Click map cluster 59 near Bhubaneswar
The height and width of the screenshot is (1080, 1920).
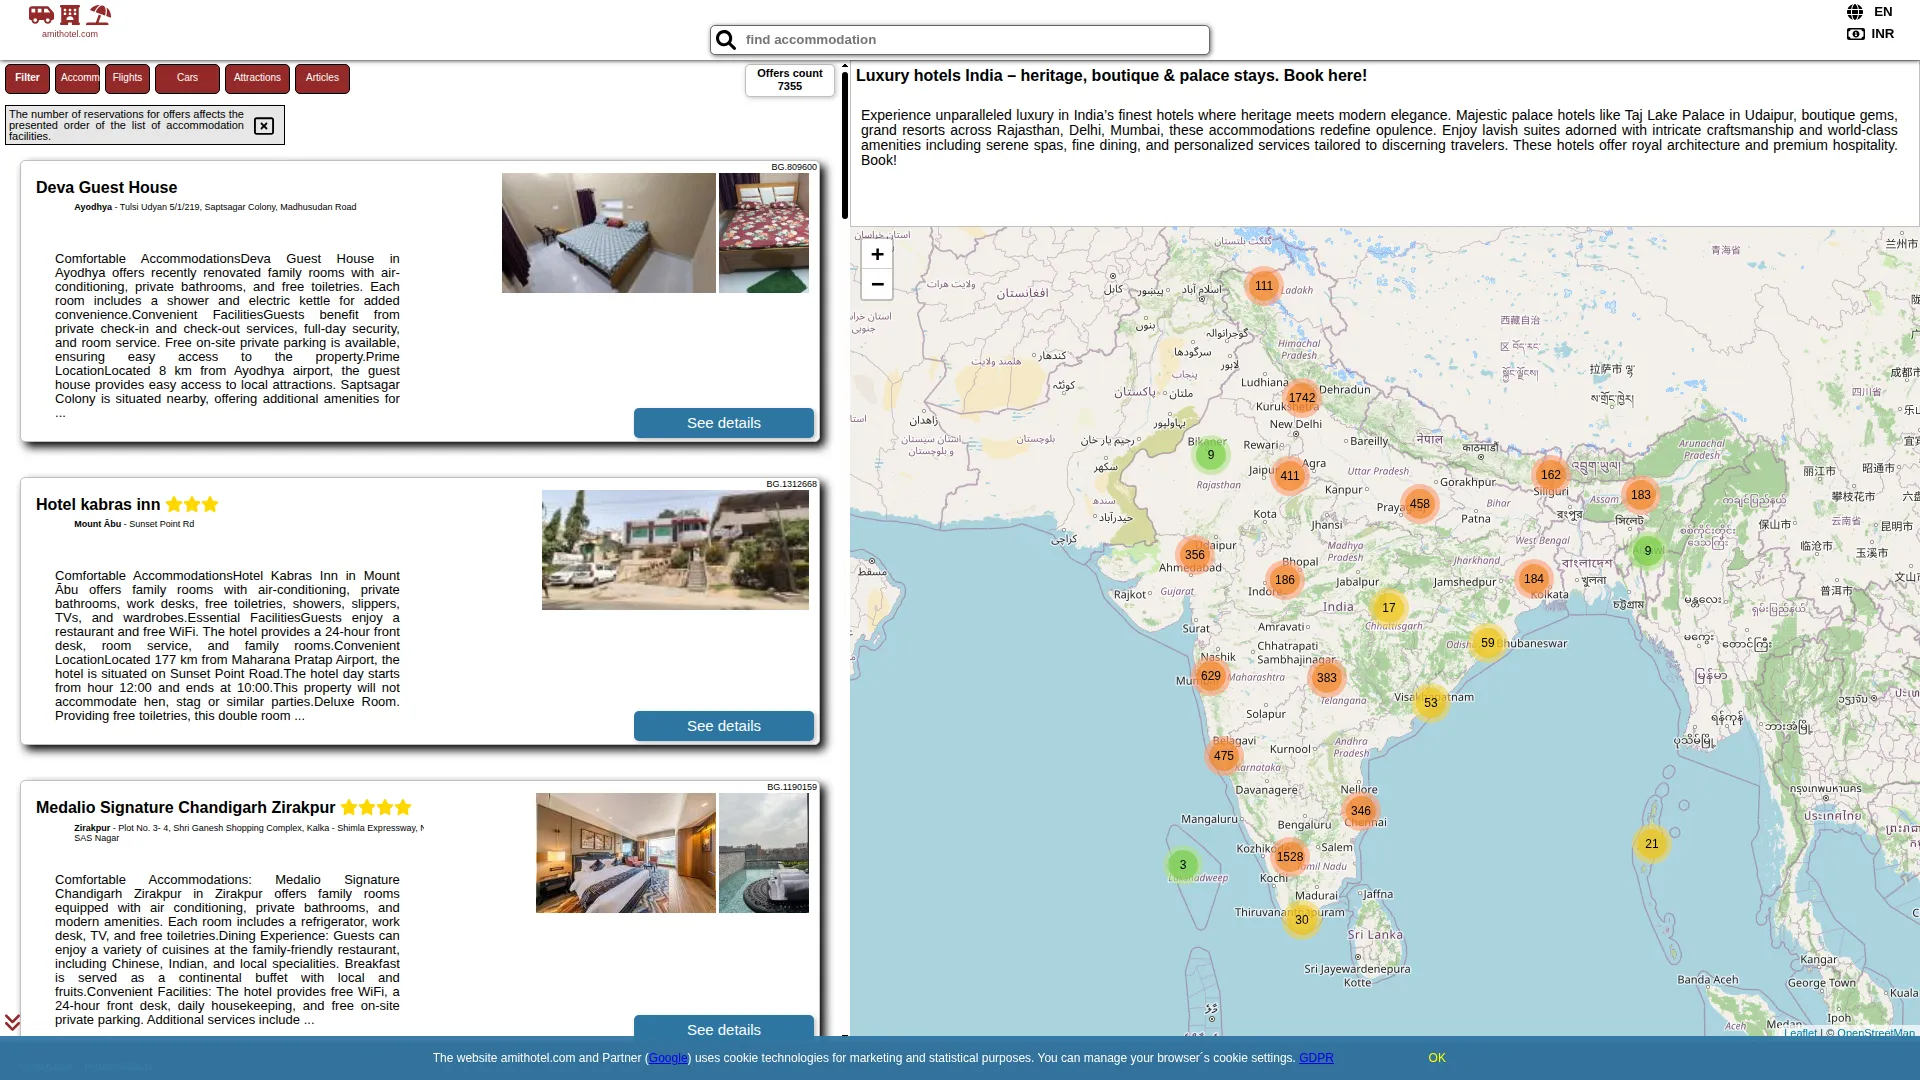click(x=1488, y=643)
